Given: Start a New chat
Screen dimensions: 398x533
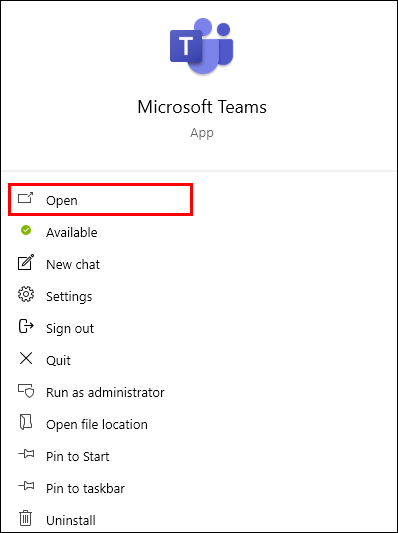Looking at the screenshot, I should (x=73, y=264).
